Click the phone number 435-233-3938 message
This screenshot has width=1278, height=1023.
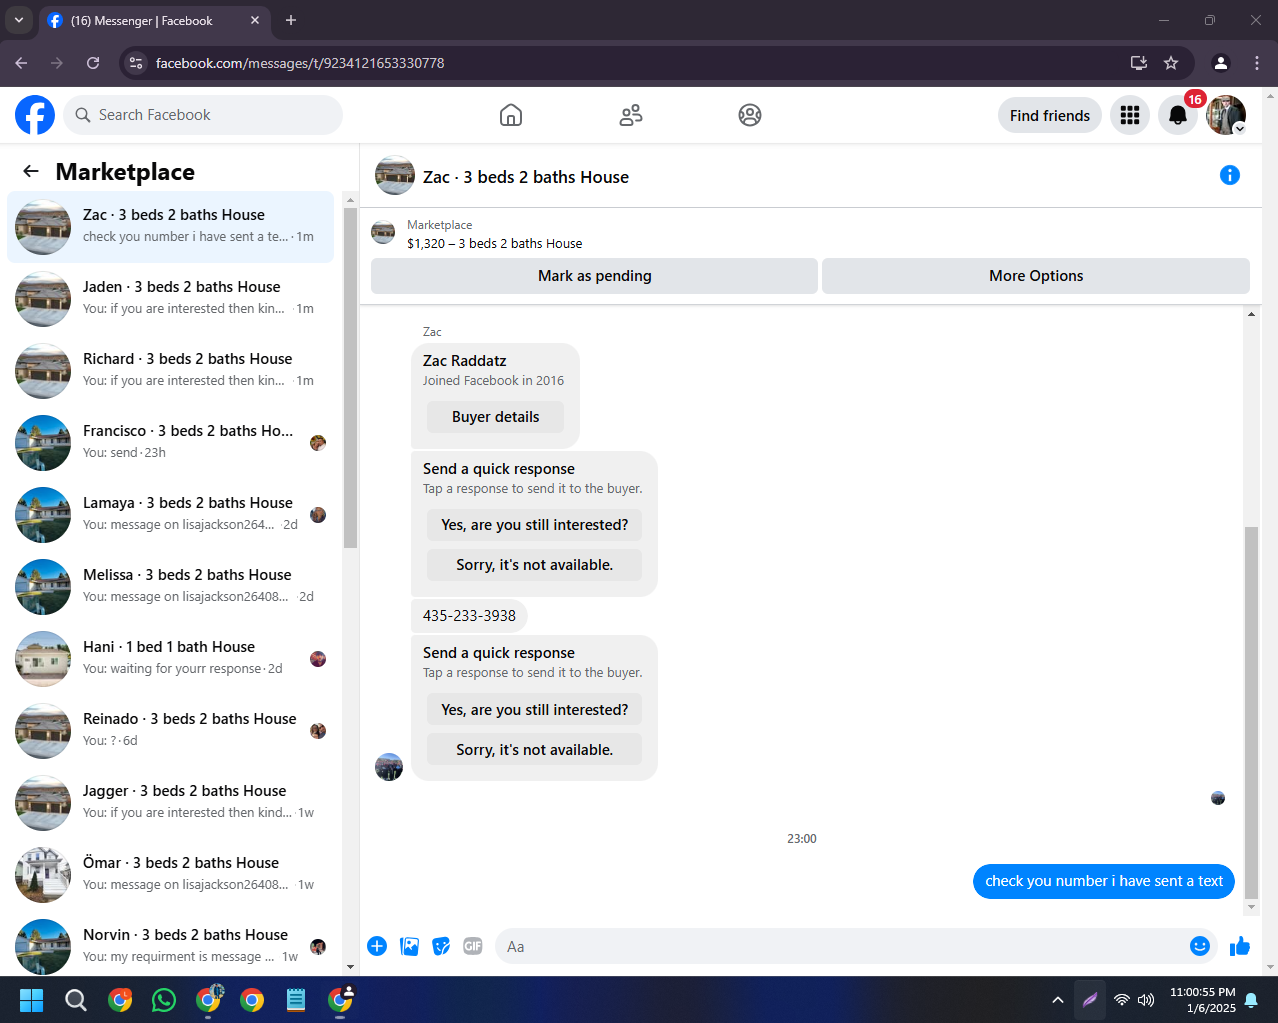(x=469, y=616)
